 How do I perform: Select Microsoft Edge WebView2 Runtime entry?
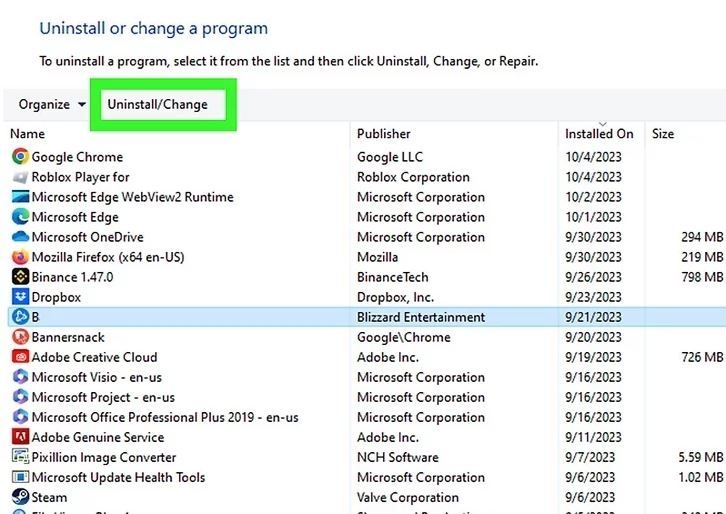click(x=132, y=197)
